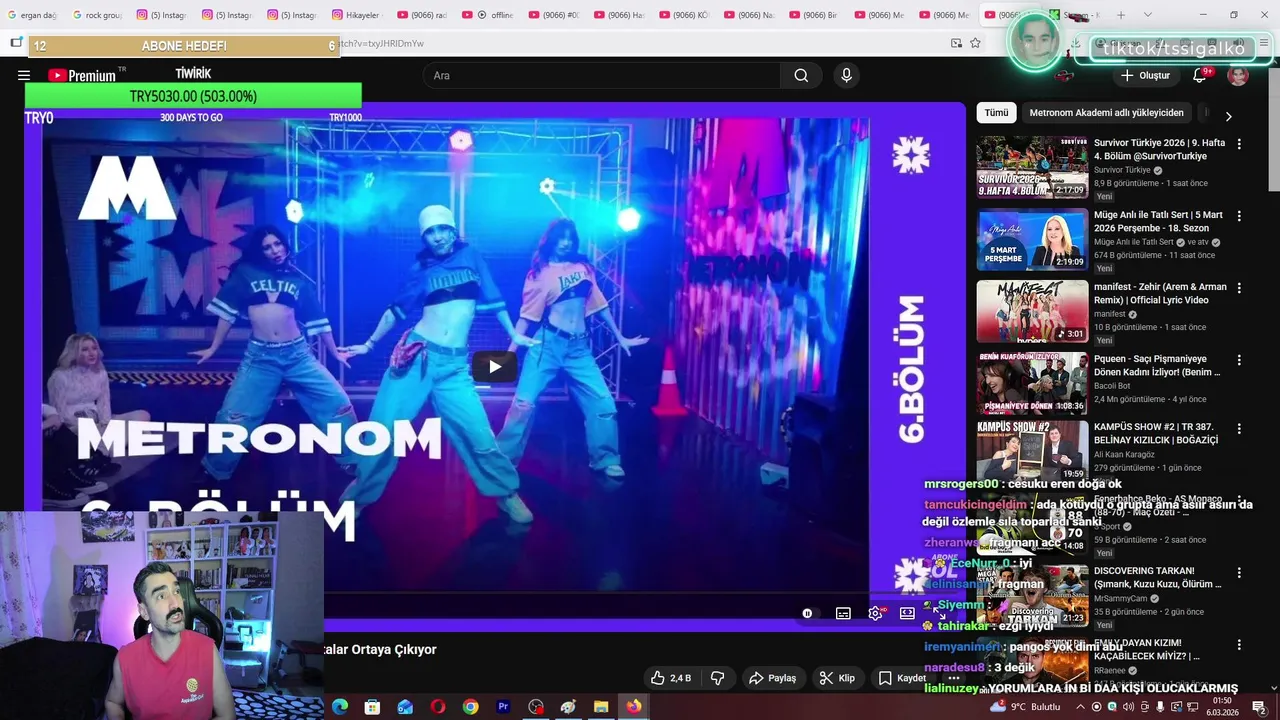Open KAMPÜS SHOW #2 video title
Image resolution: width=1280 pixels, height=720 pixels.
click(x=1156, y=433)
